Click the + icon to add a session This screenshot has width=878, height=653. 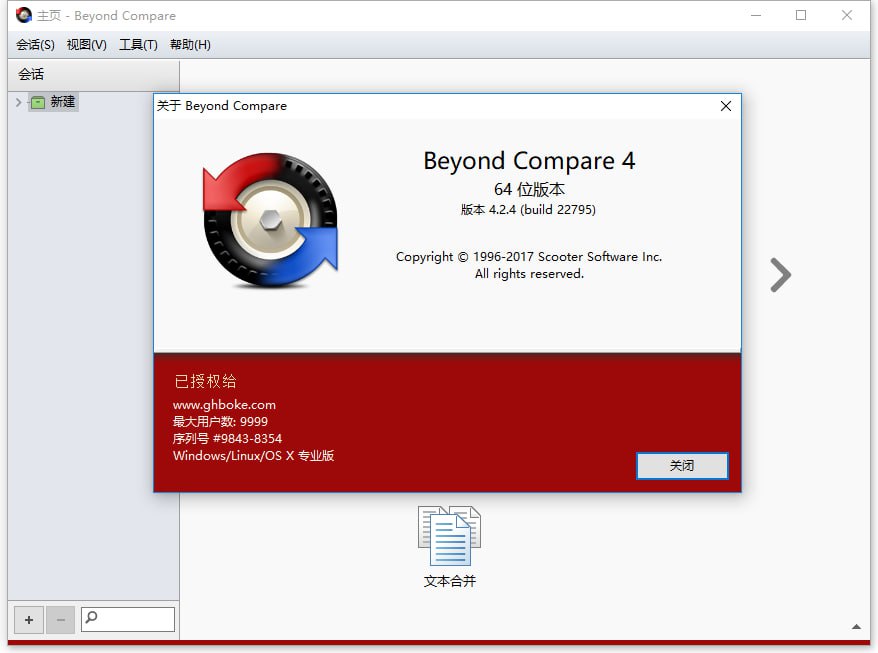[28, 619]
